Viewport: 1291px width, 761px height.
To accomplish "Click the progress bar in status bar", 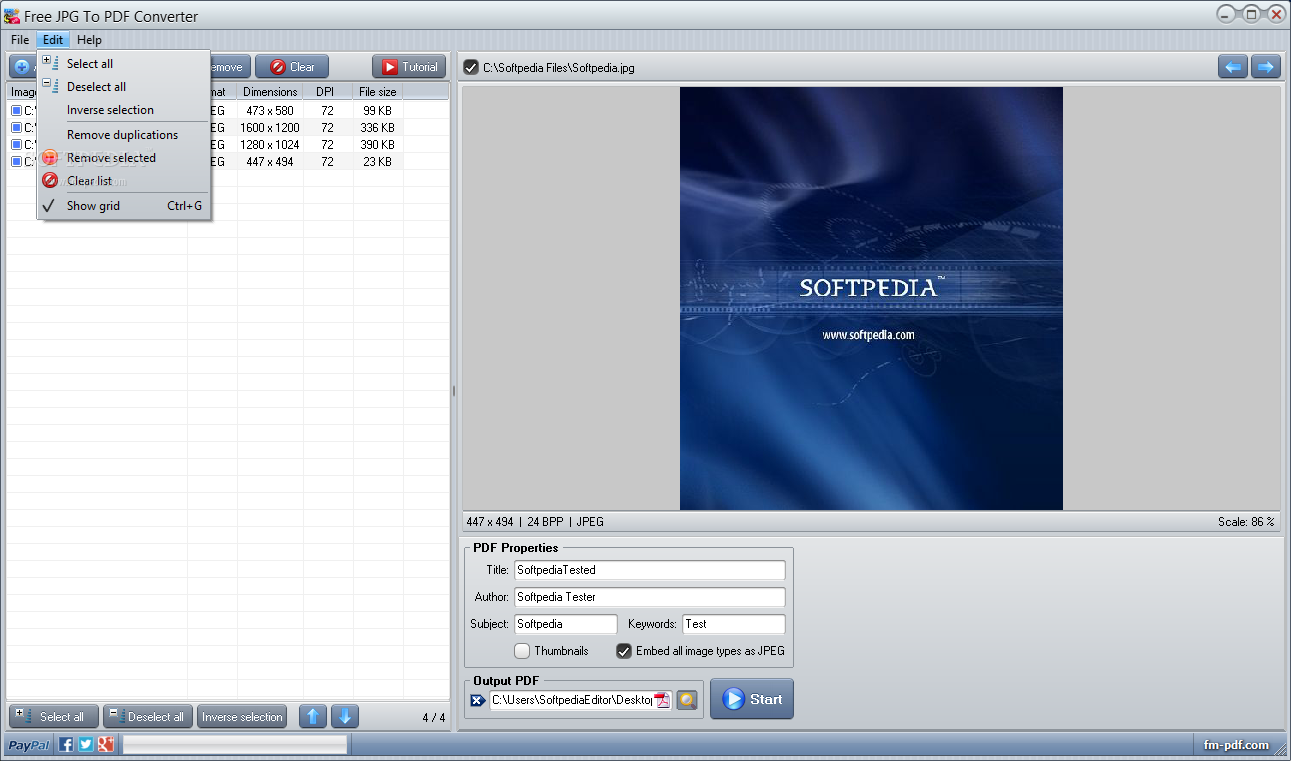I will tap(235, 744).
